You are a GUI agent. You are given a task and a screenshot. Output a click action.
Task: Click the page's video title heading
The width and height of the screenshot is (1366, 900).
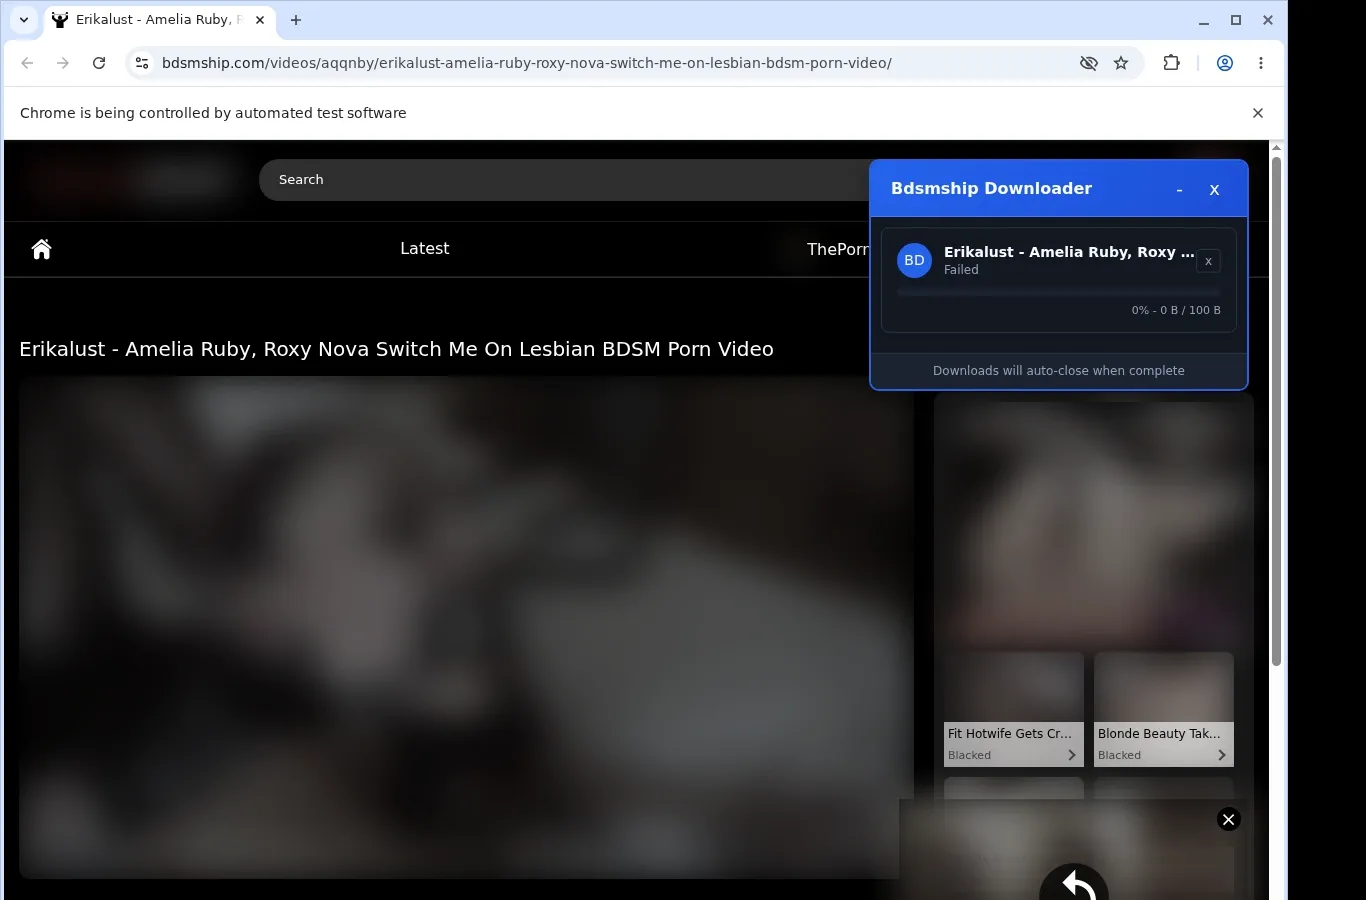click(396, 349)
